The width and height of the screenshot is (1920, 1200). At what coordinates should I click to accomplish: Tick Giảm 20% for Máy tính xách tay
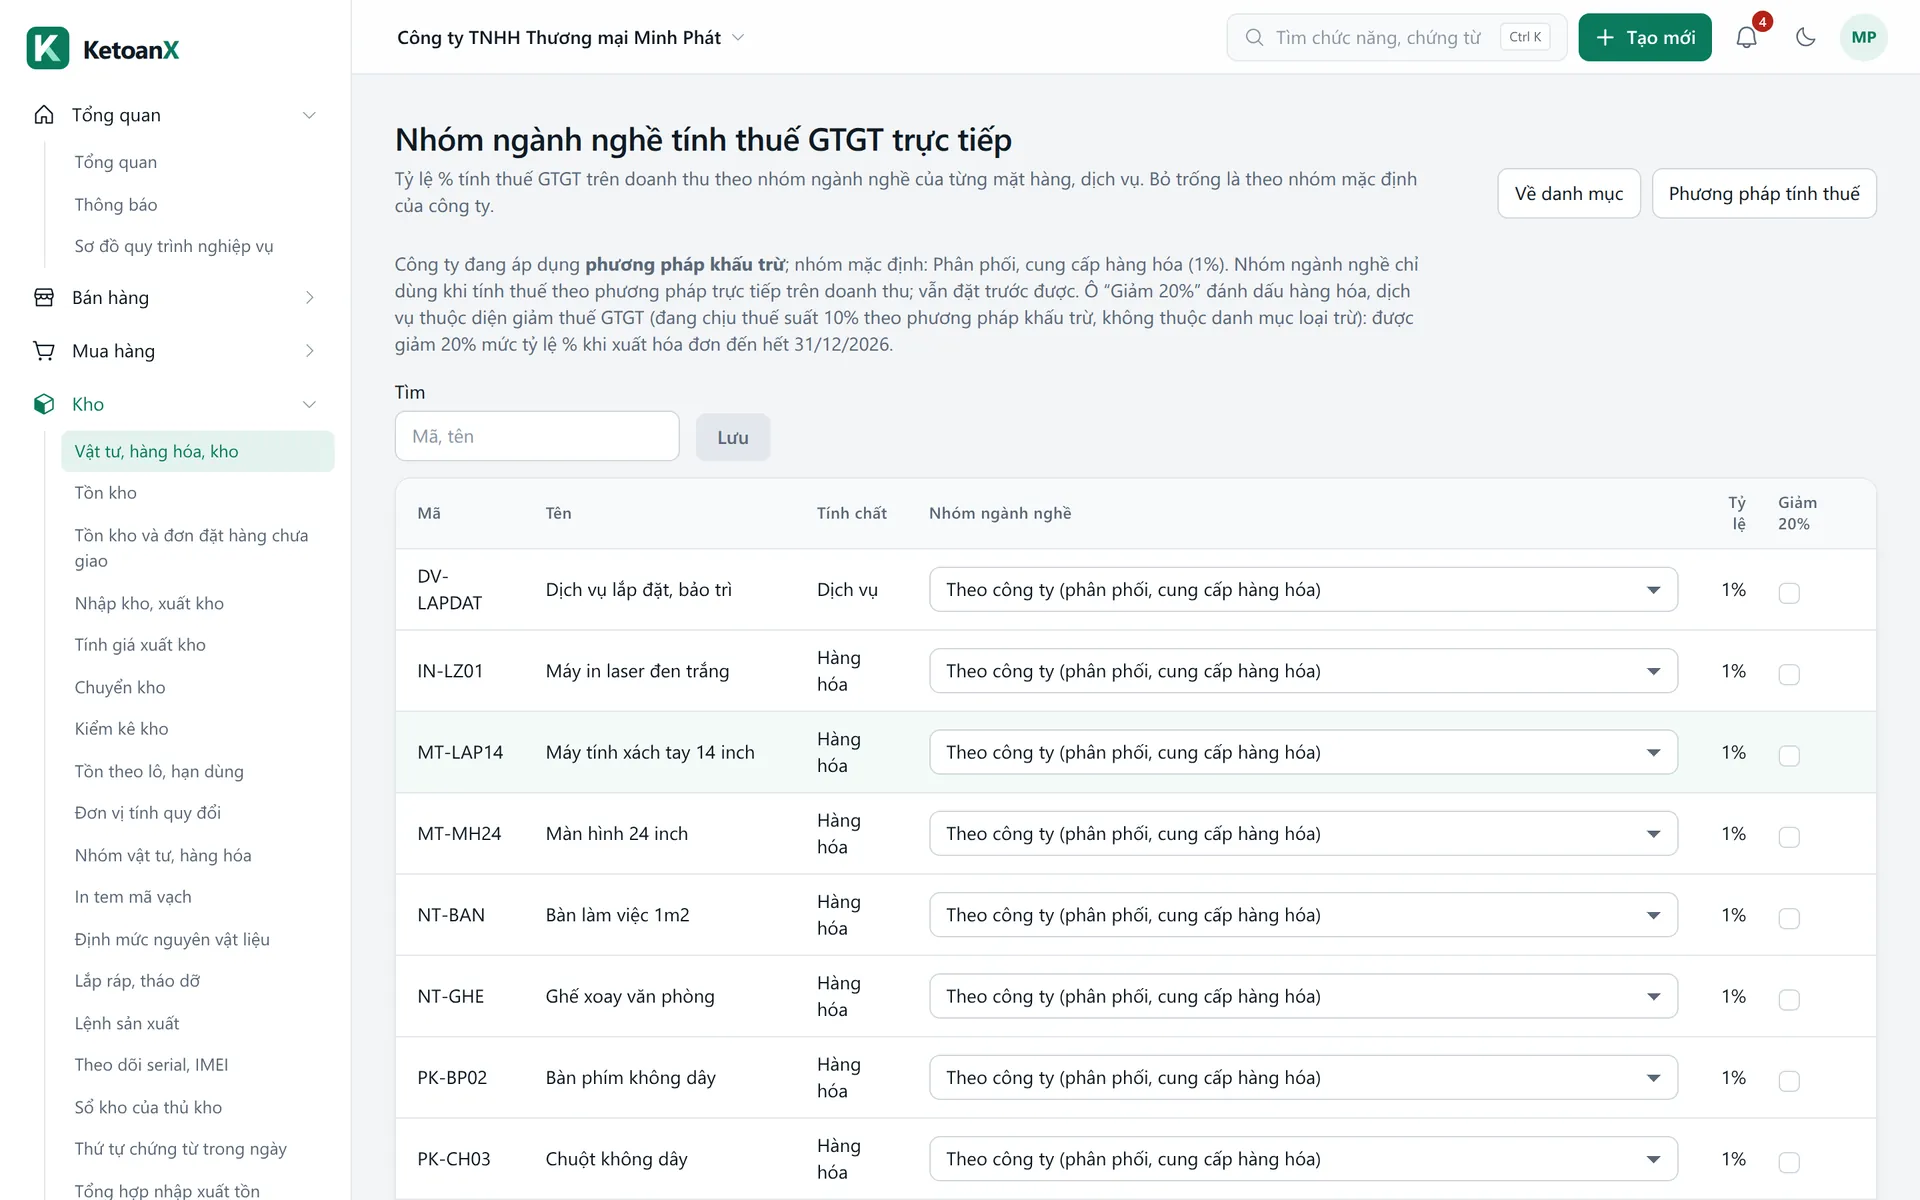coord(1789,756)
